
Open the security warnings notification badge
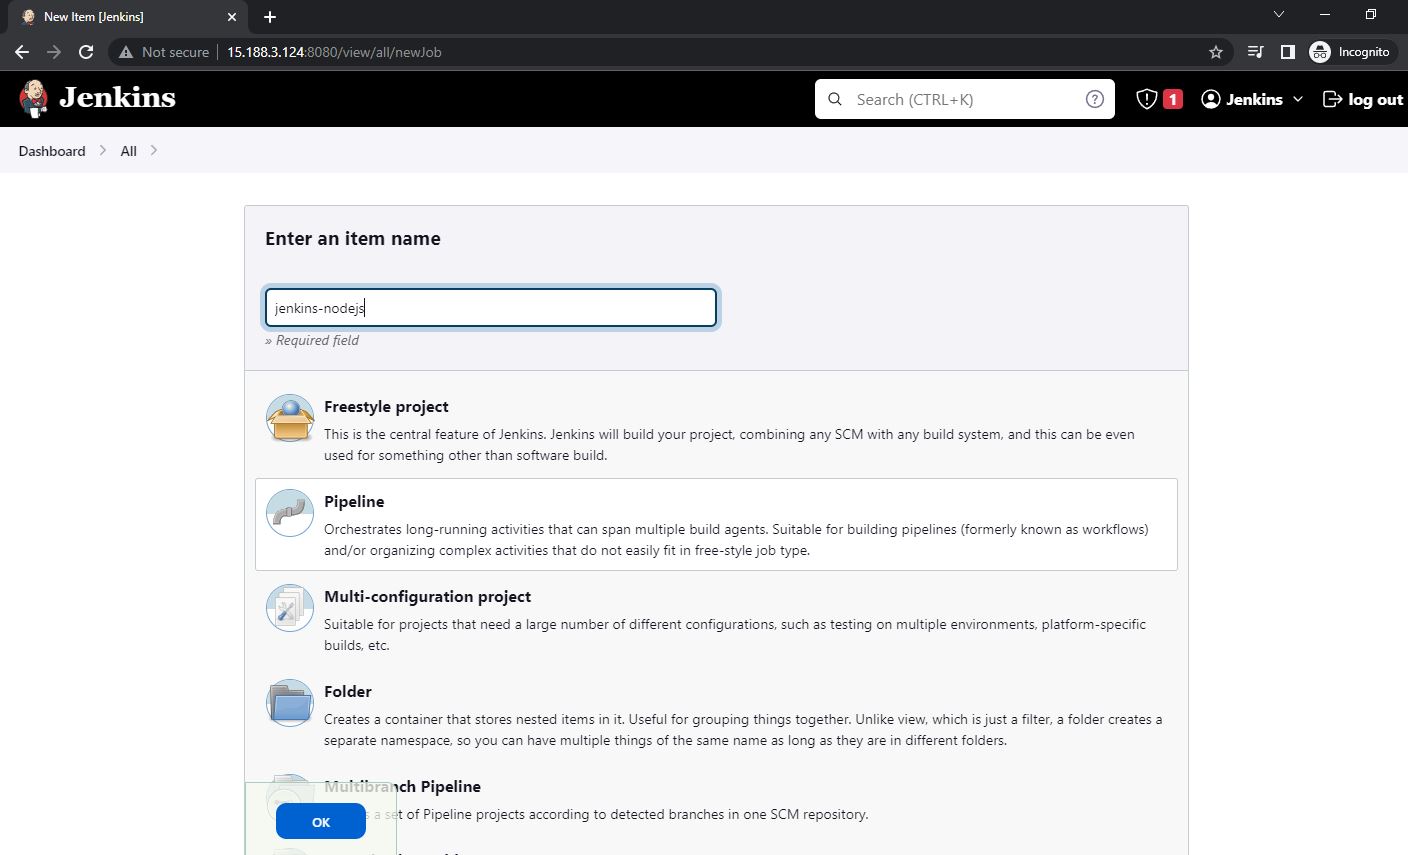pyautogui.click(x=1157, y=98)
